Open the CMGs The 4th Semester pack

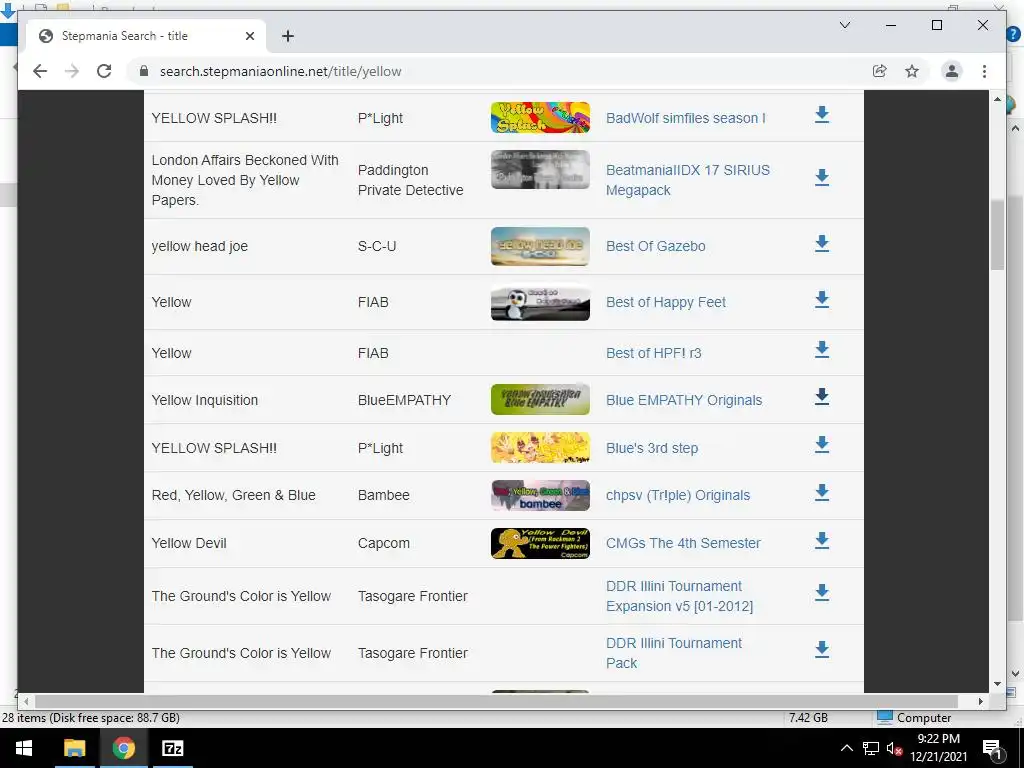pos(683,543)
